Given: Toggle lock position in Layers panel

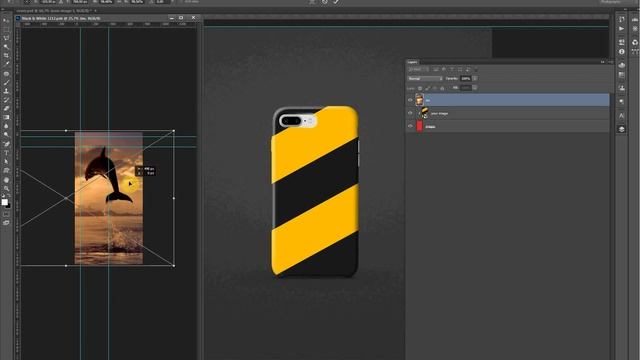Looking at the screenshot, I should (435, 88).
